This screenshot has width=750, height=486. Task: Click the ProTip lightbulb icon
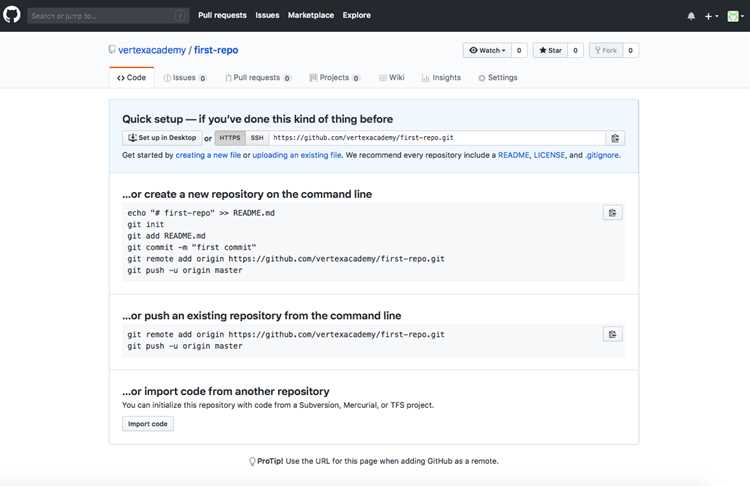252,461
